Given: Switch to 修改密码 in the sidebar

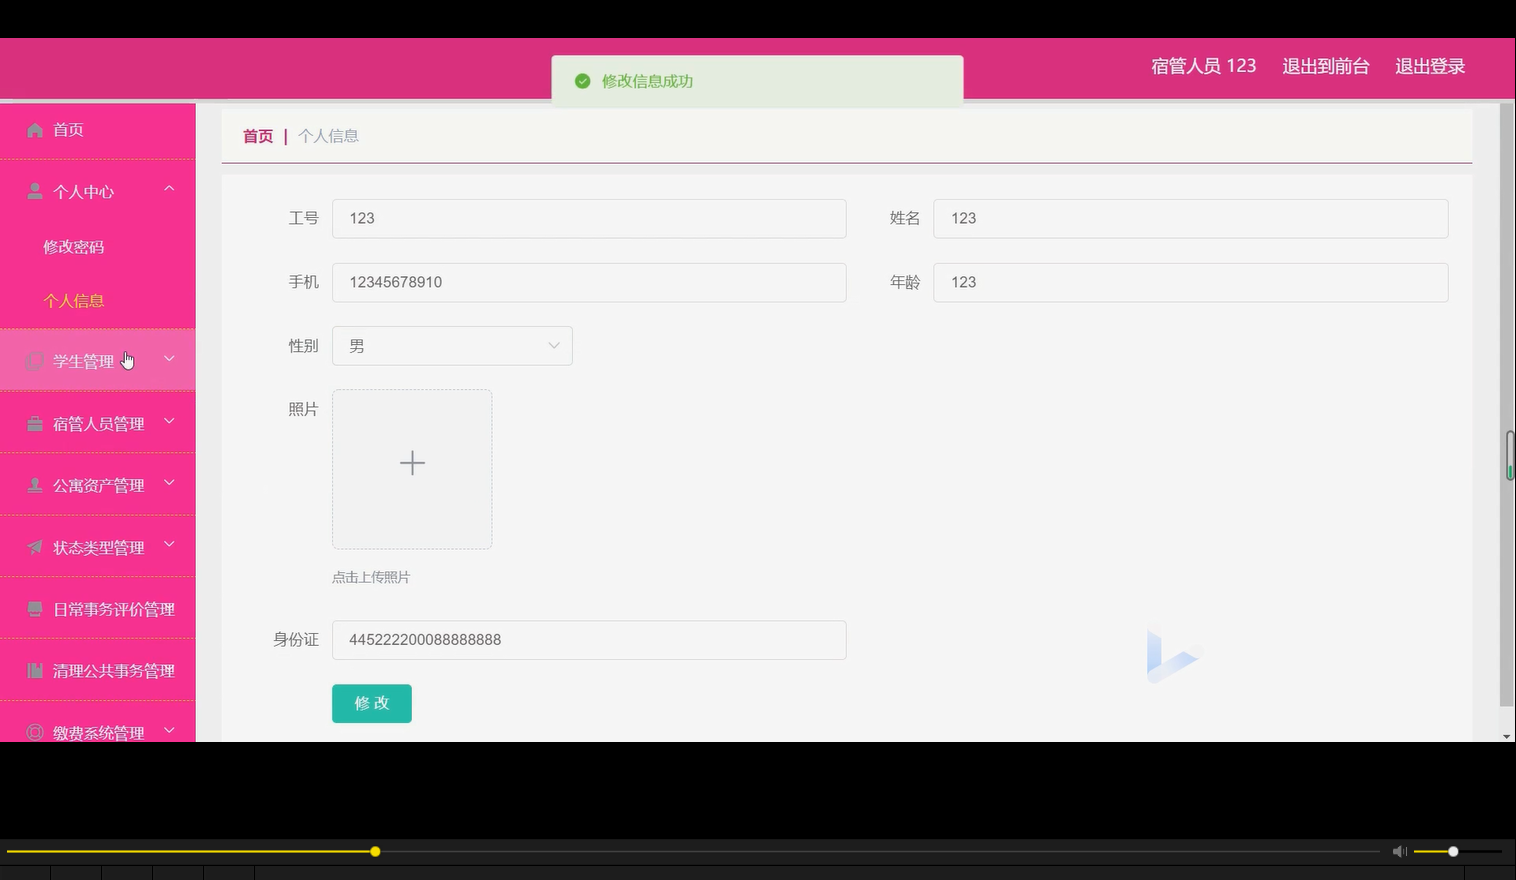Looking at the screenshot, I should (x=74, y=246).
